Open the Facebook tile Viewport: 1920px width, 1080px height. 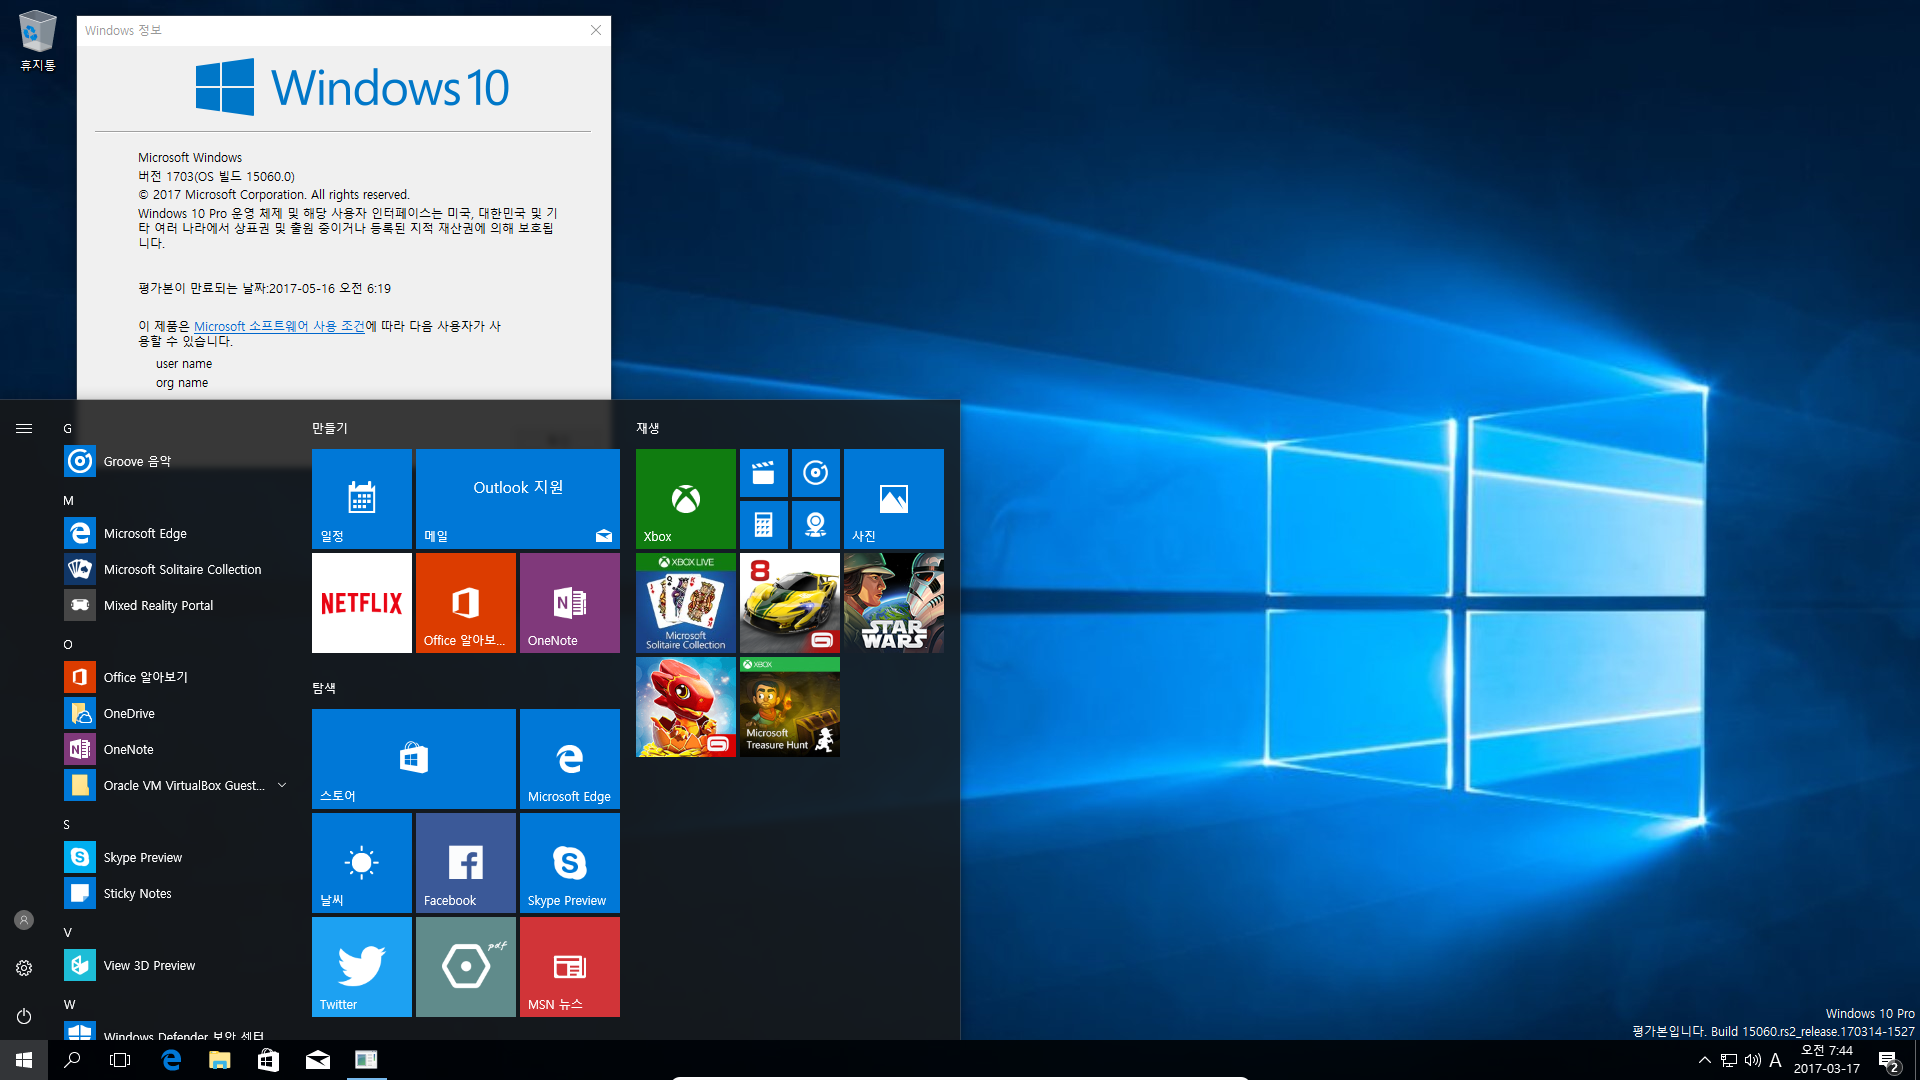466,862
